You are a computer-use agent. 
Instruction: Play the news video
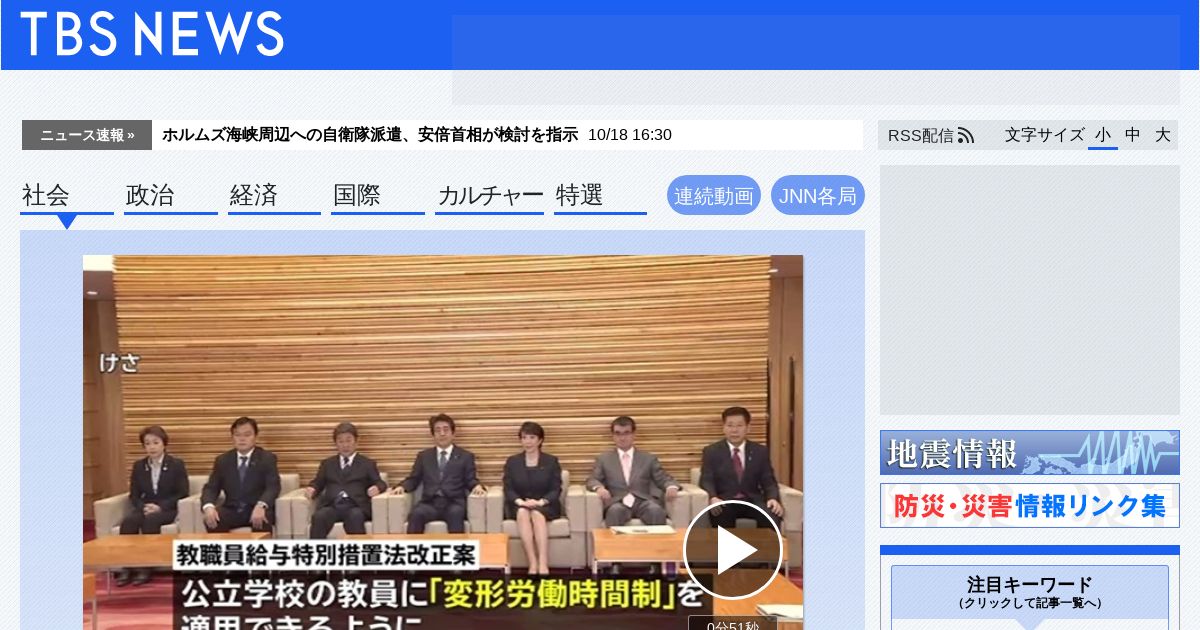pyautogui.click(x=733, y=549)
